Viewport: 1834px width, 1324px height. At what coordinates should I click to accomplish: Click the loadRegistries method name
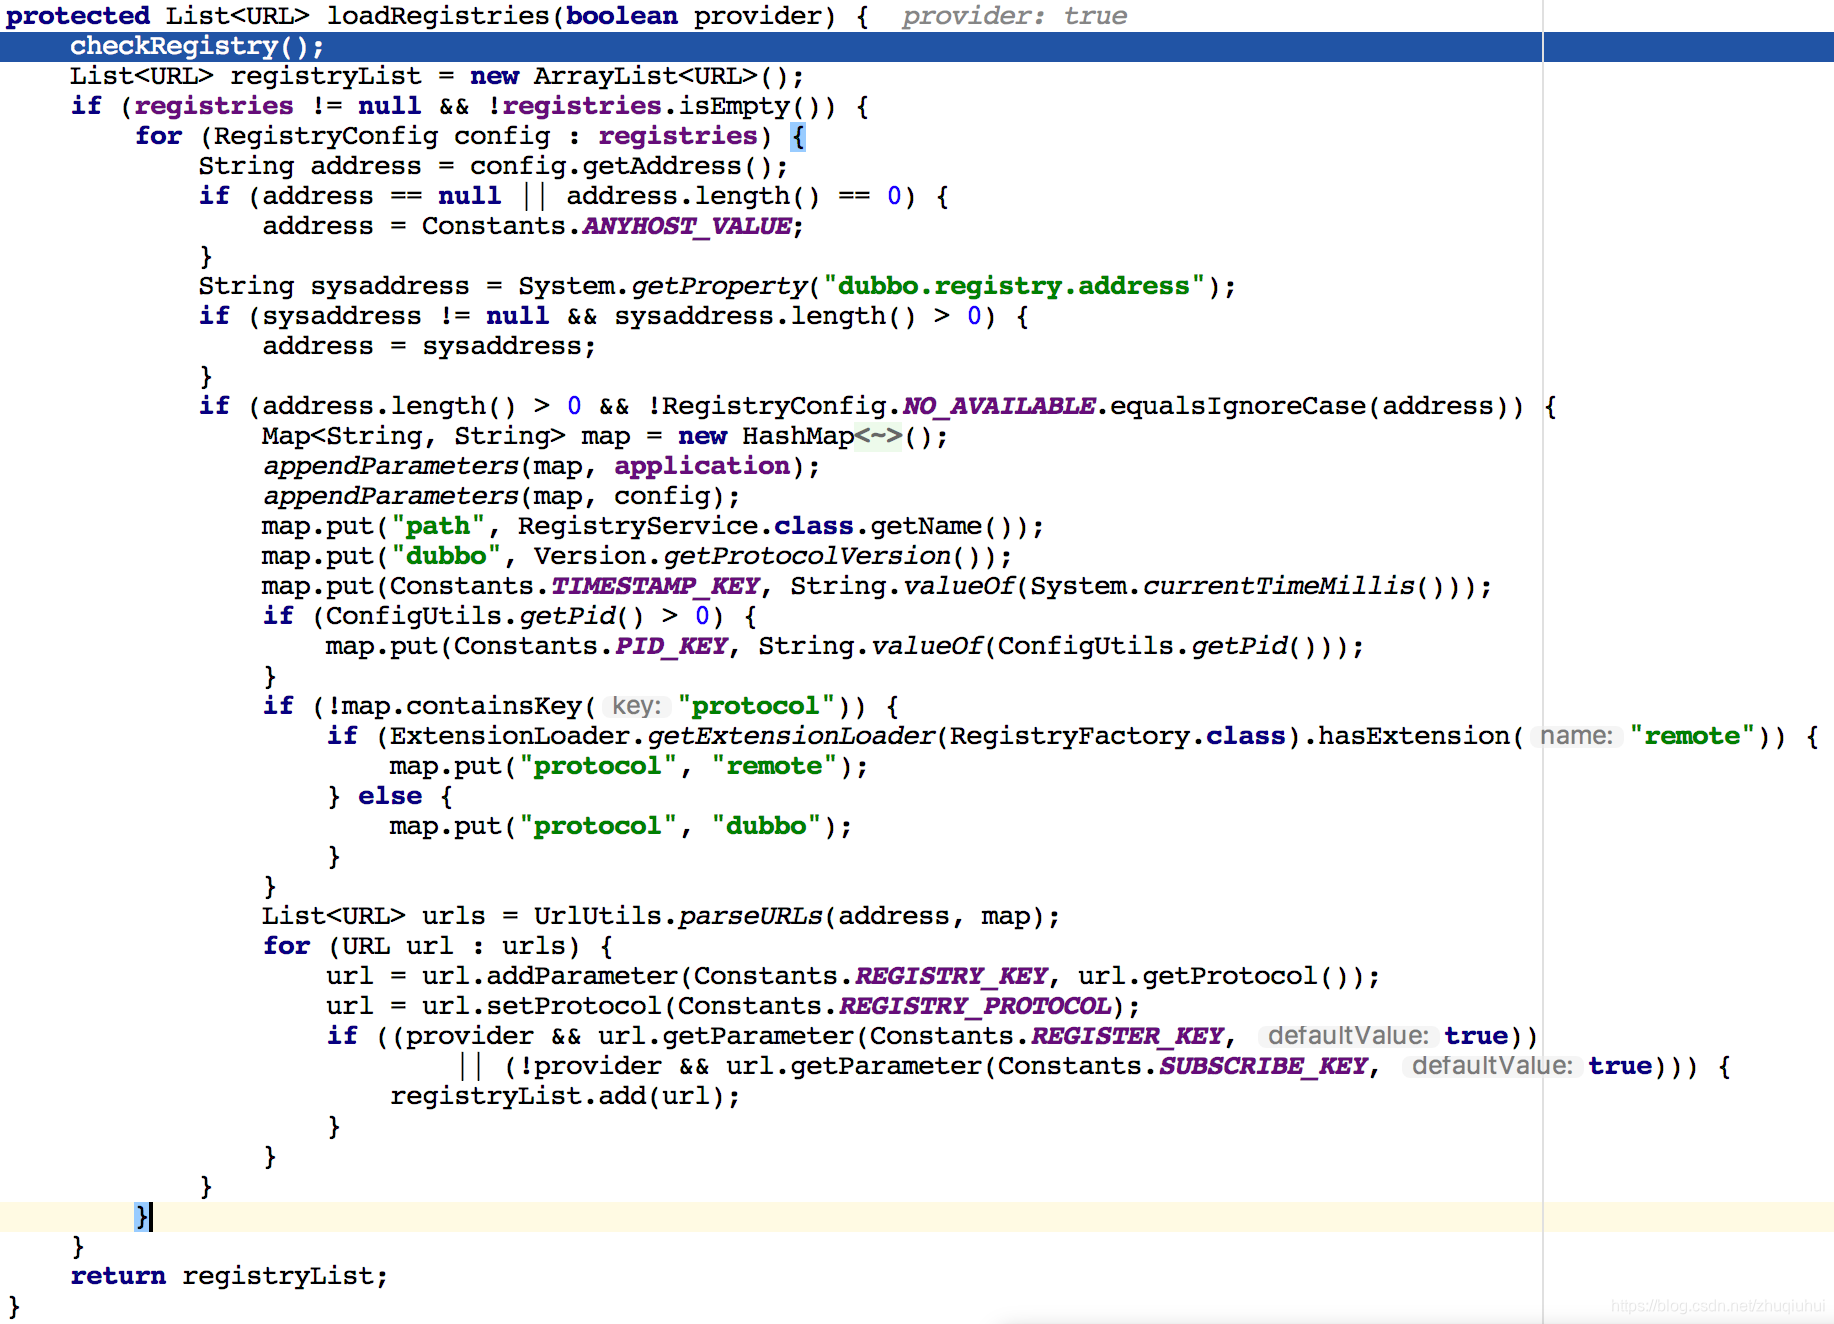pyautogui.click(x=438, y=16)
